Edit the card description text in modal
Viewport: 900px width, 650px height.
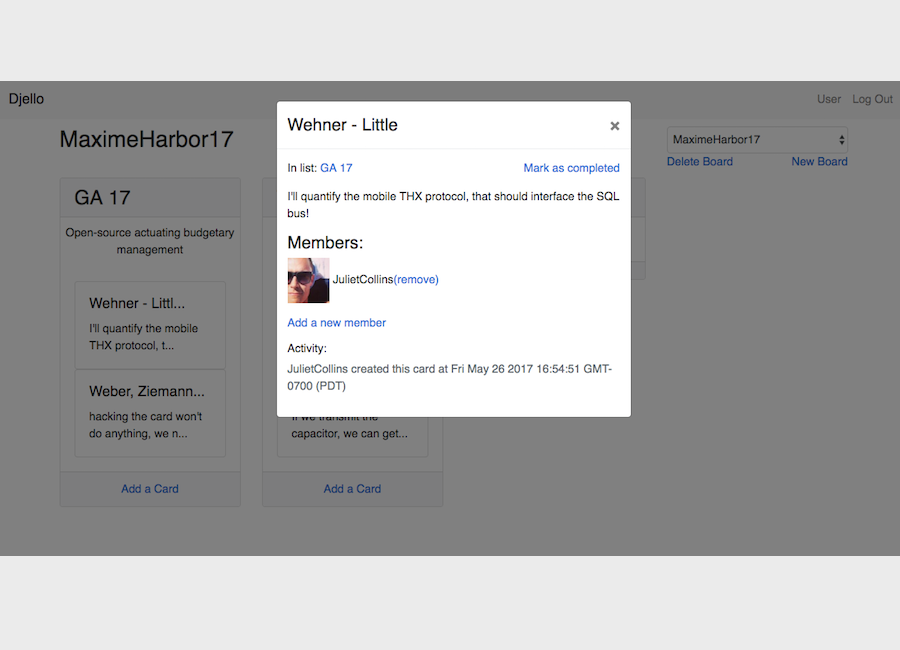(453, 205)
